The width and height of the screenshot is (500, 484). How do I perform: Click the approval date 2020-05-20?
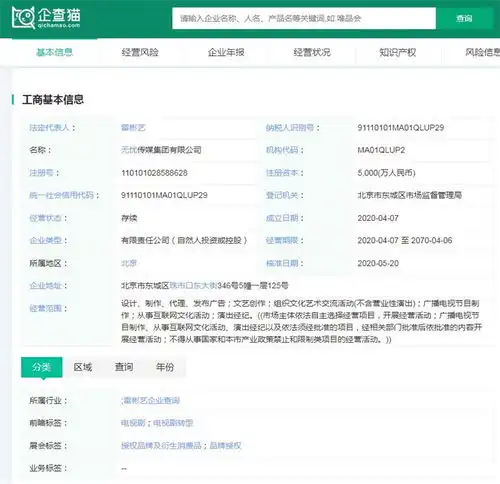(x=378, y=263)
